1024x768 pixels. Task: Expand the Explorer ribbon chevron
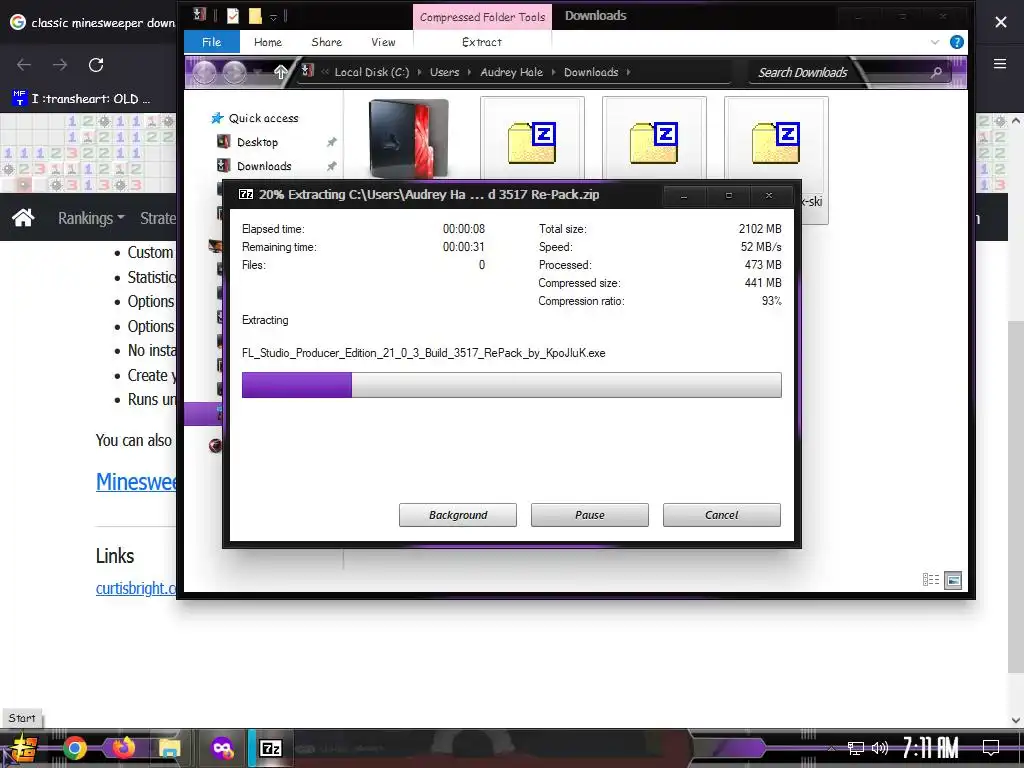pos(935,42)
